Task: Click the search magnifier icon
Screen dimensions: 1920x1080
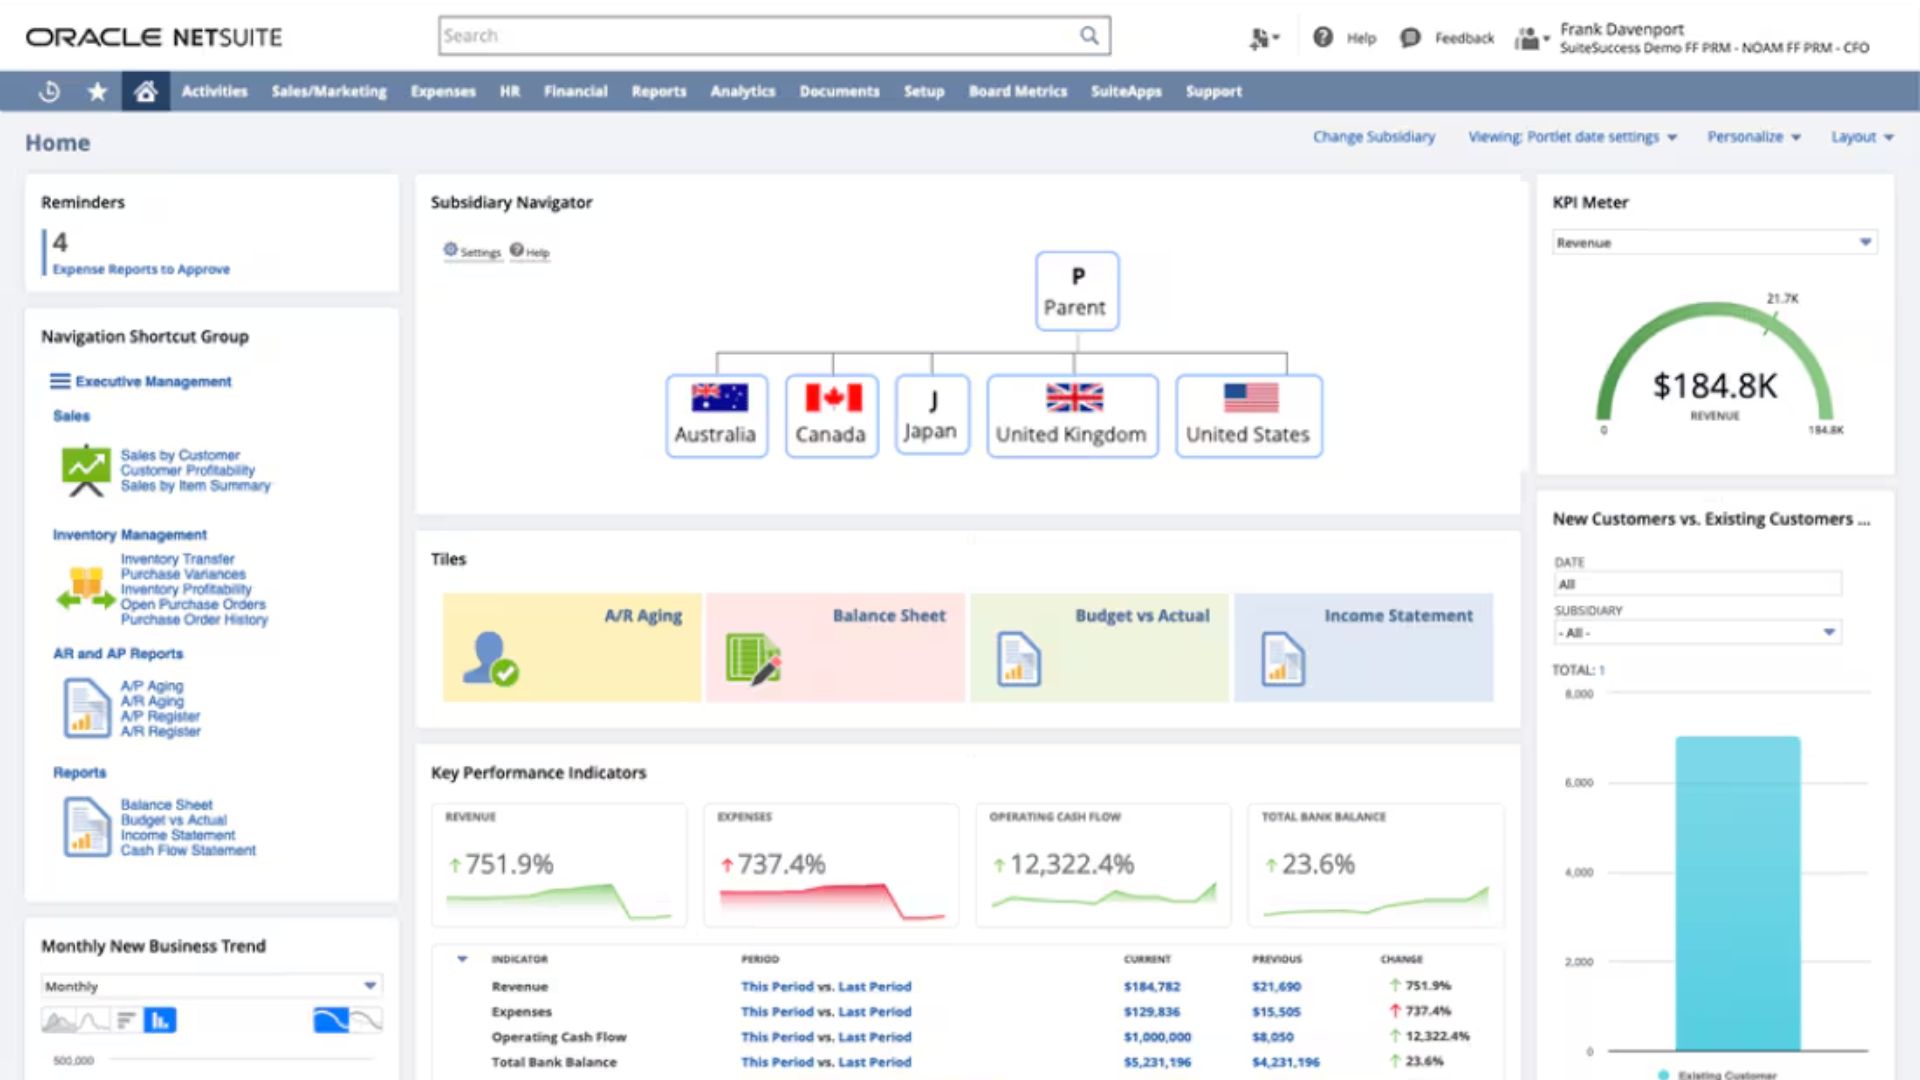Action: tap(1089, 36)
